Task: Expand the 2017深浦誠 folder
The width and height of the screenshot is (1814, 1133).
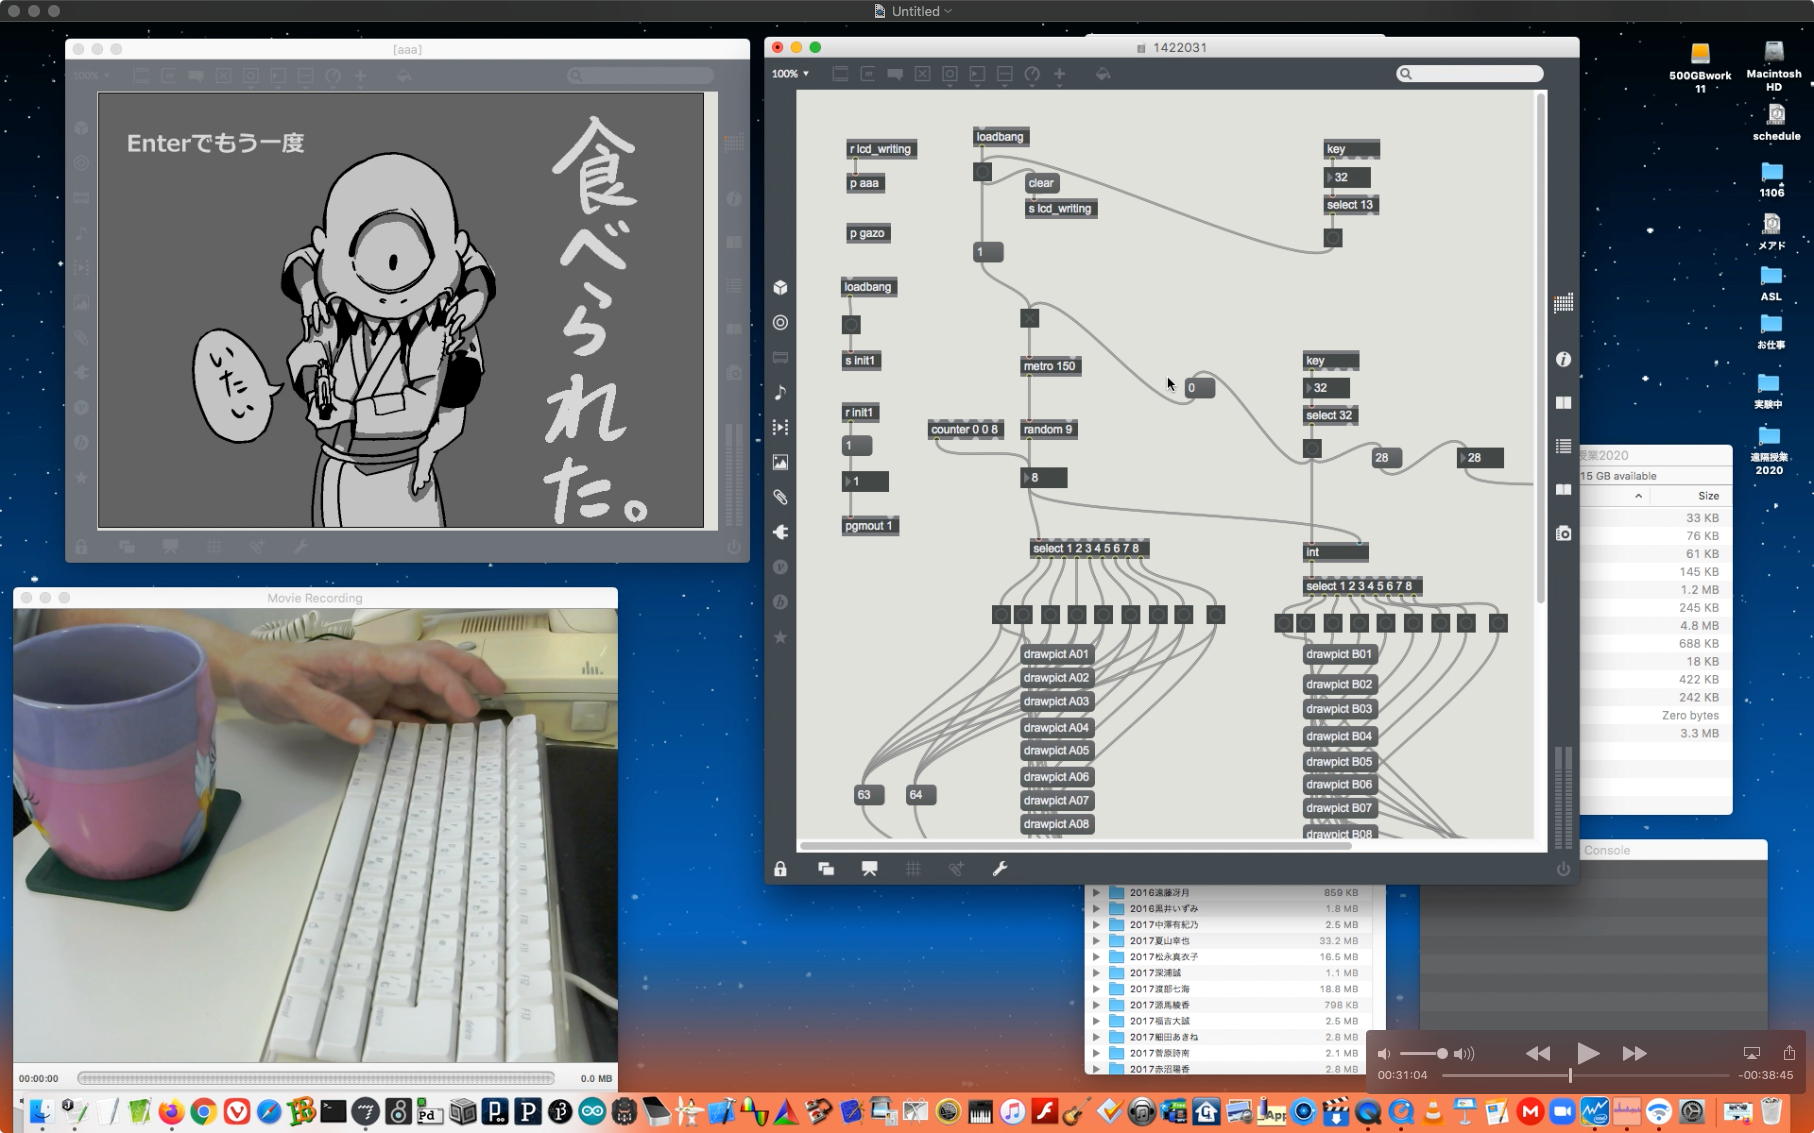Action: tap(1096, 973)
